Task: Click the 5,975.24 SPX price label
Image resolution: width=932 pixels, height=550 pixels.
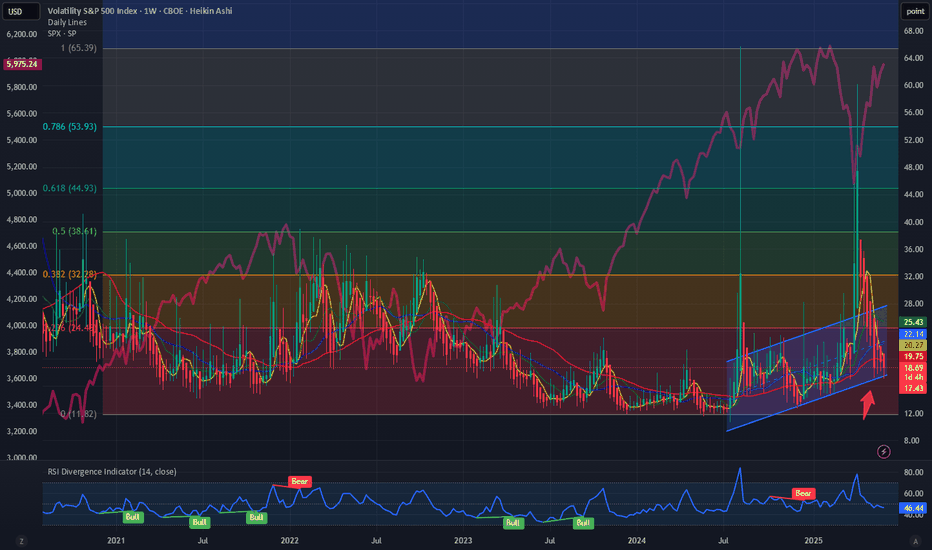Action: (x=22, y=64)
